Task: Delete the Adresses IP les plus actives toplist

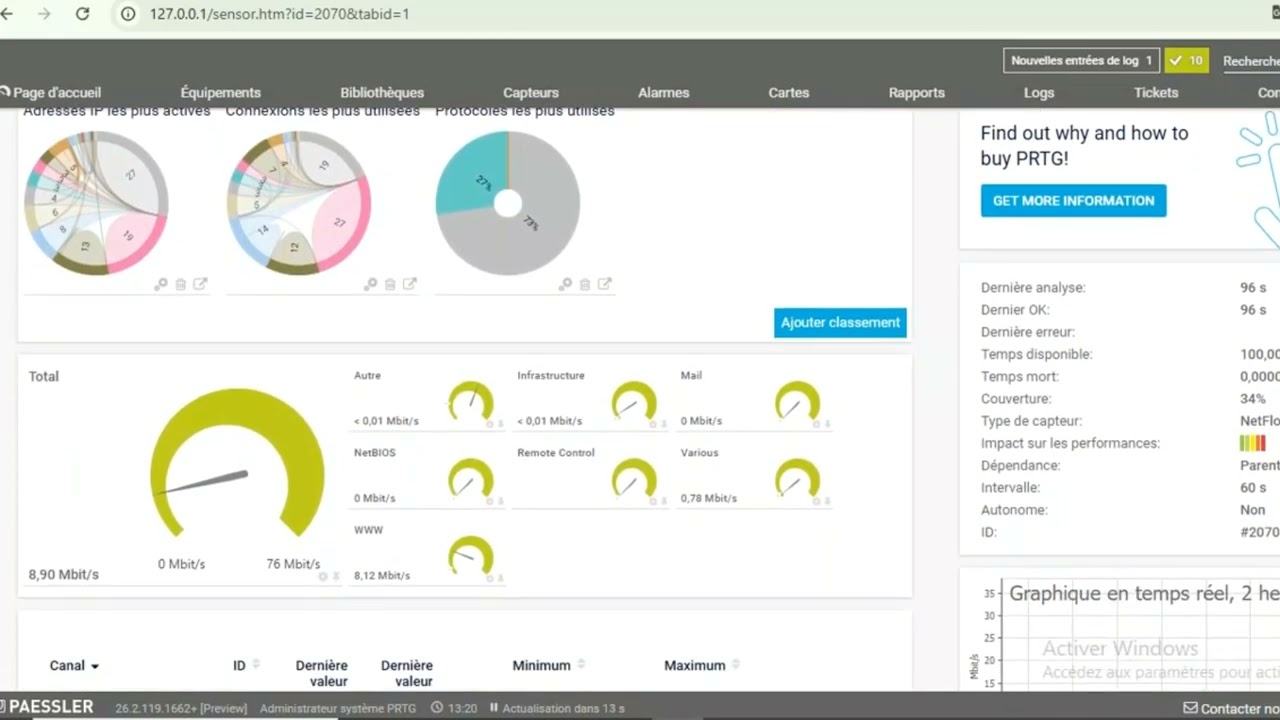Action: coord(181,285)
